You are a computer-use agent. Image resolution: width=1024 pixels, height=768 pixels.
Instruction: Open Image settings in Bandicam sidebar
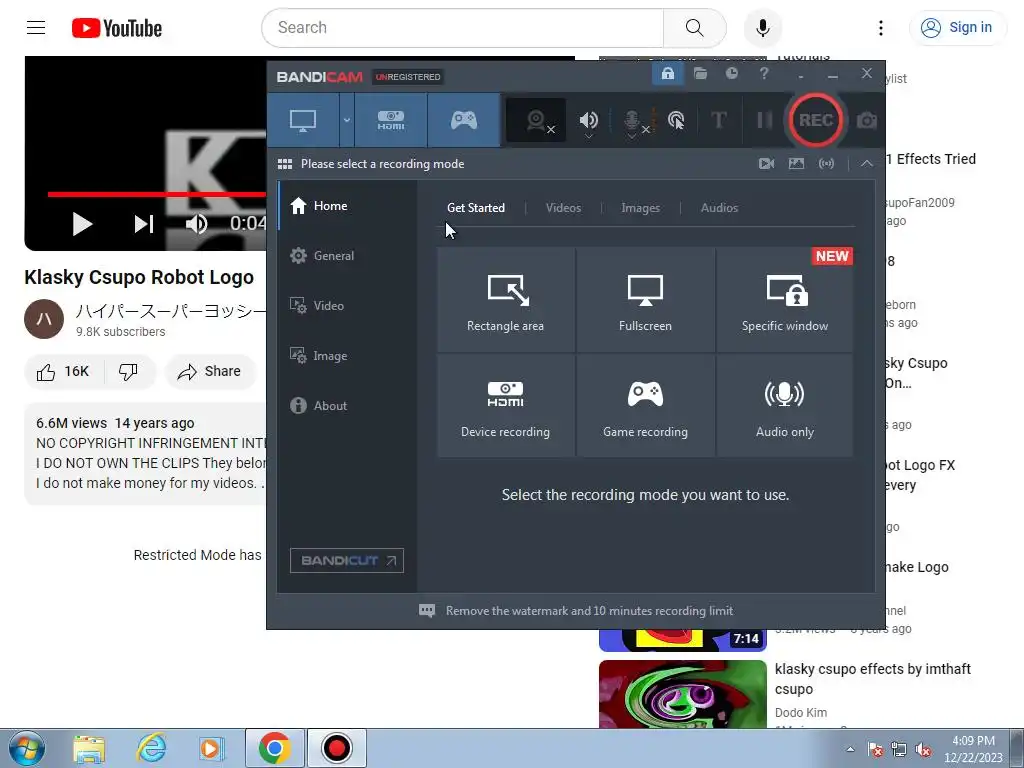[347, 356]
